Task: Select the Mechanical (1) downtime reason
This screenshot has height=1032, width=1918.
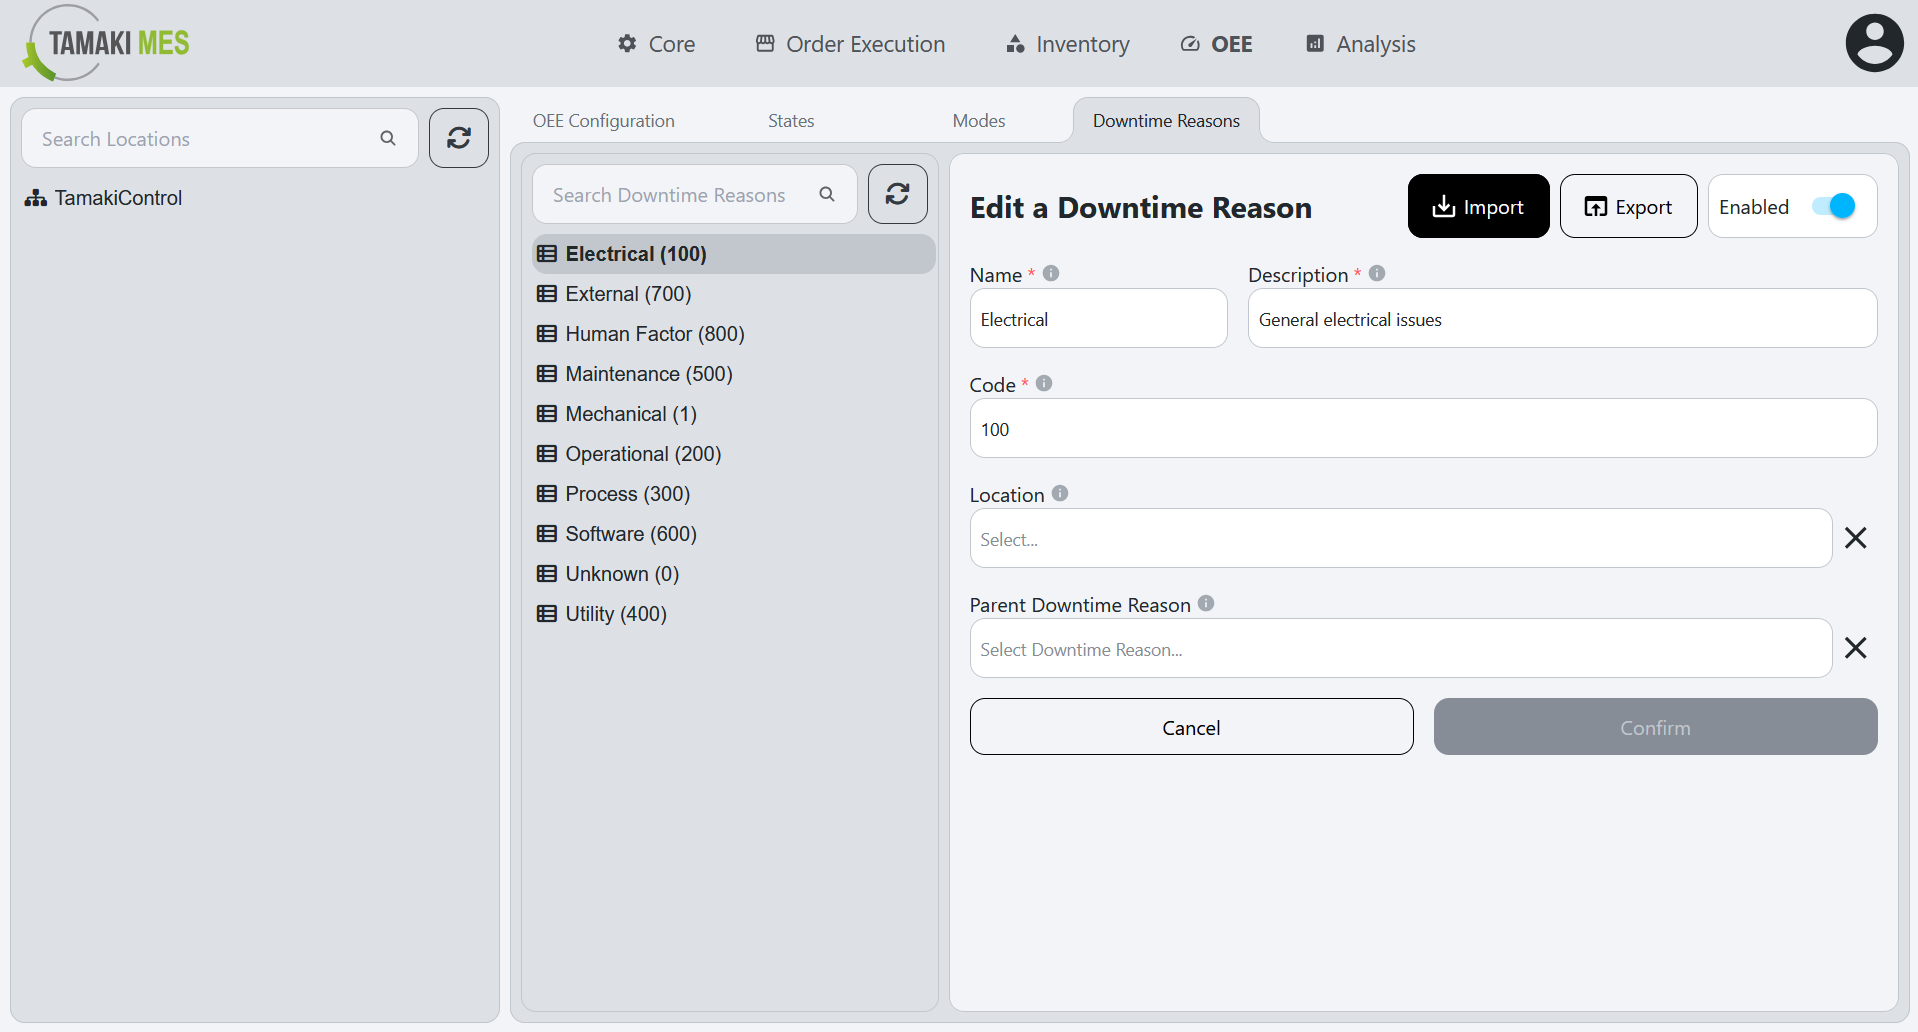Action: coord(629,413)
